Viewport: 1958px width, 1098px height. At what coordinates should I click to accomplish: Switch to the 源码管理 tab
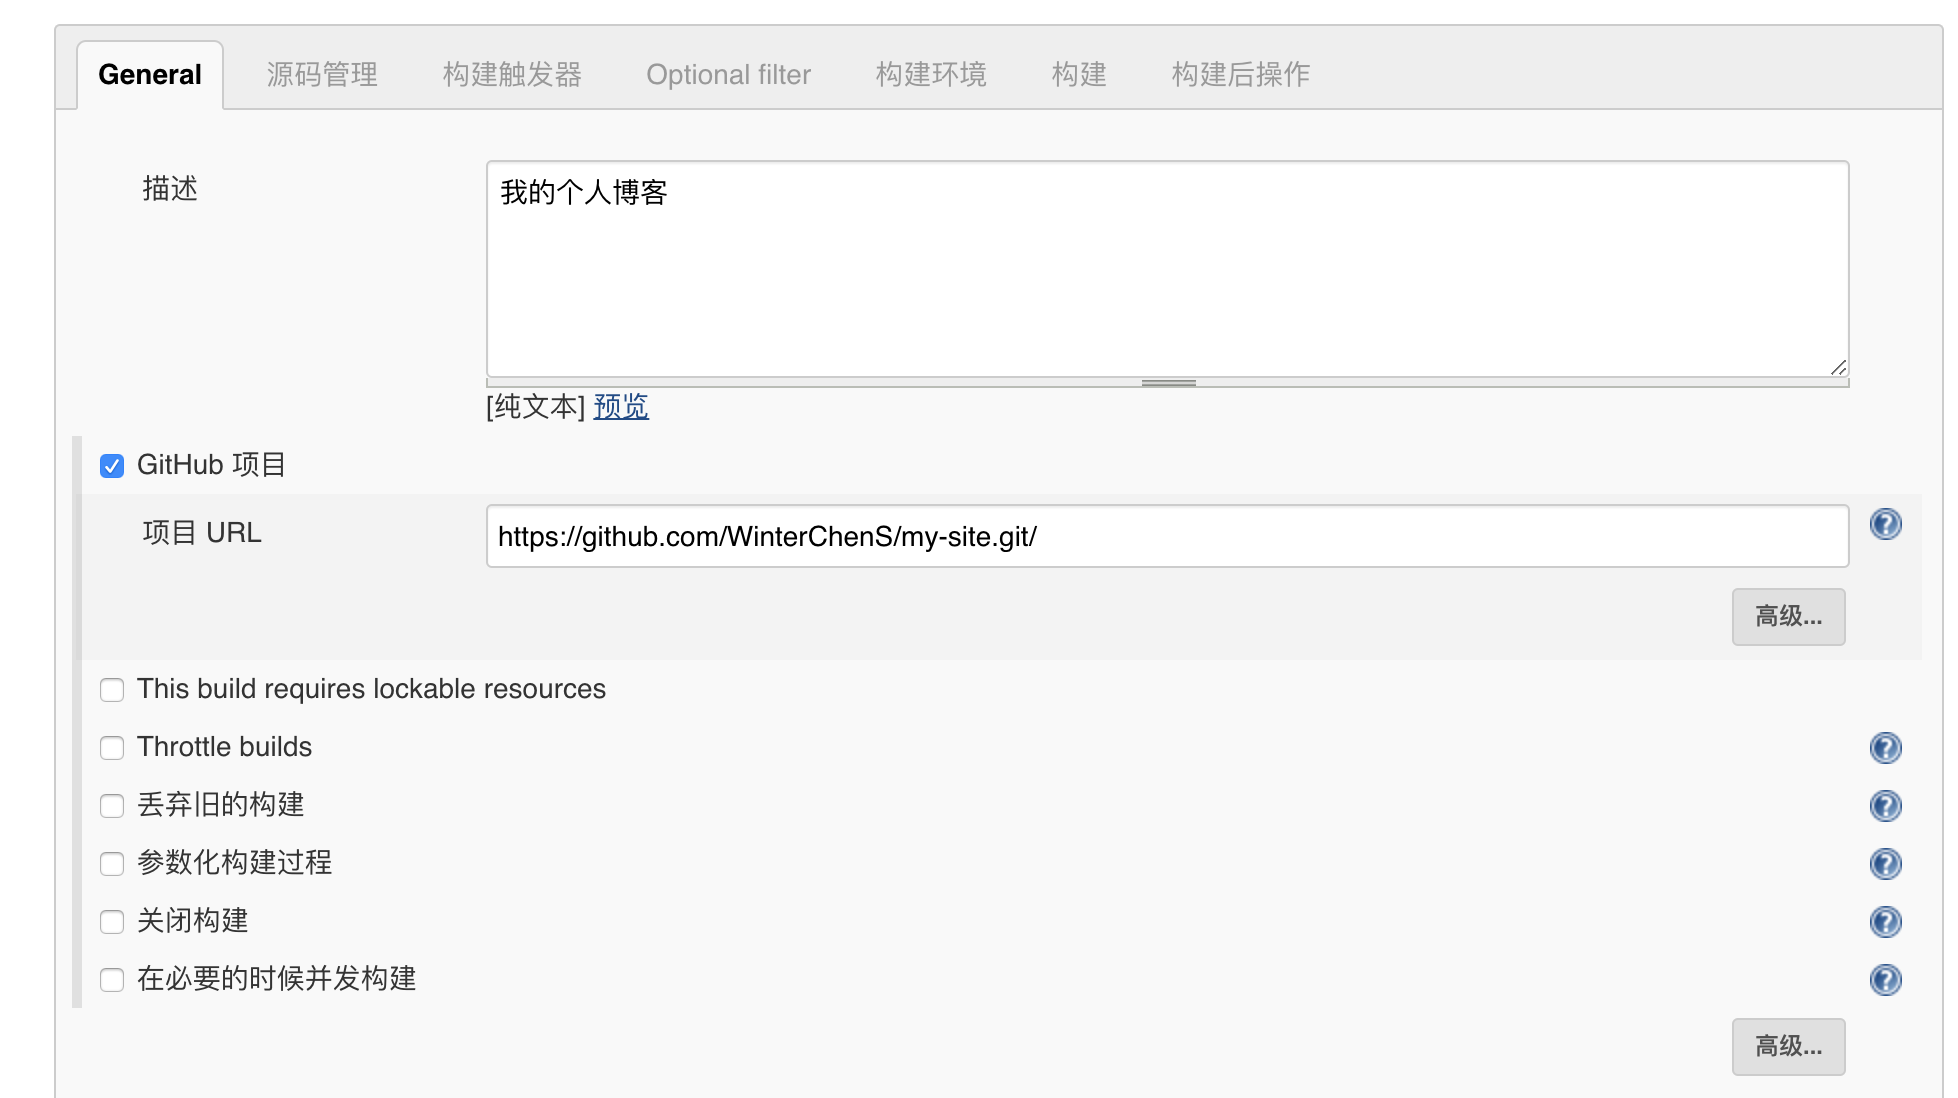pos(322,75)
